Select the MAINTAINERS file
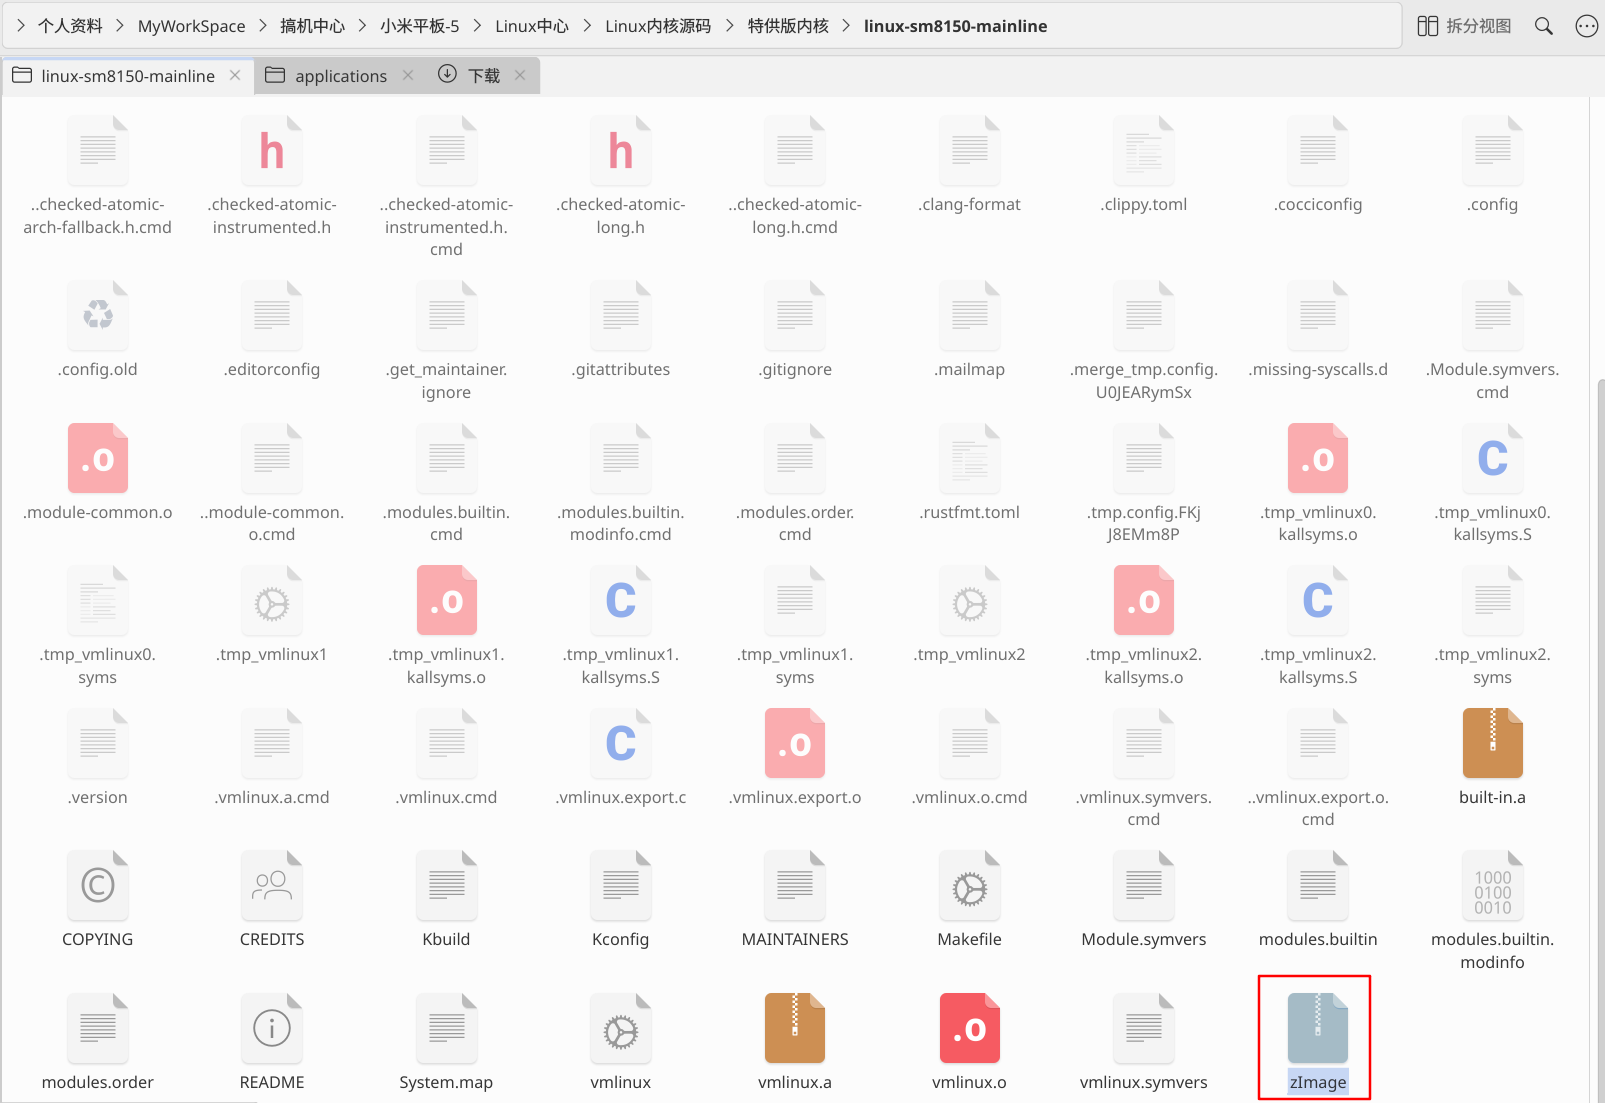Viewport: 1605px width, 1103px height. point(795,898)
